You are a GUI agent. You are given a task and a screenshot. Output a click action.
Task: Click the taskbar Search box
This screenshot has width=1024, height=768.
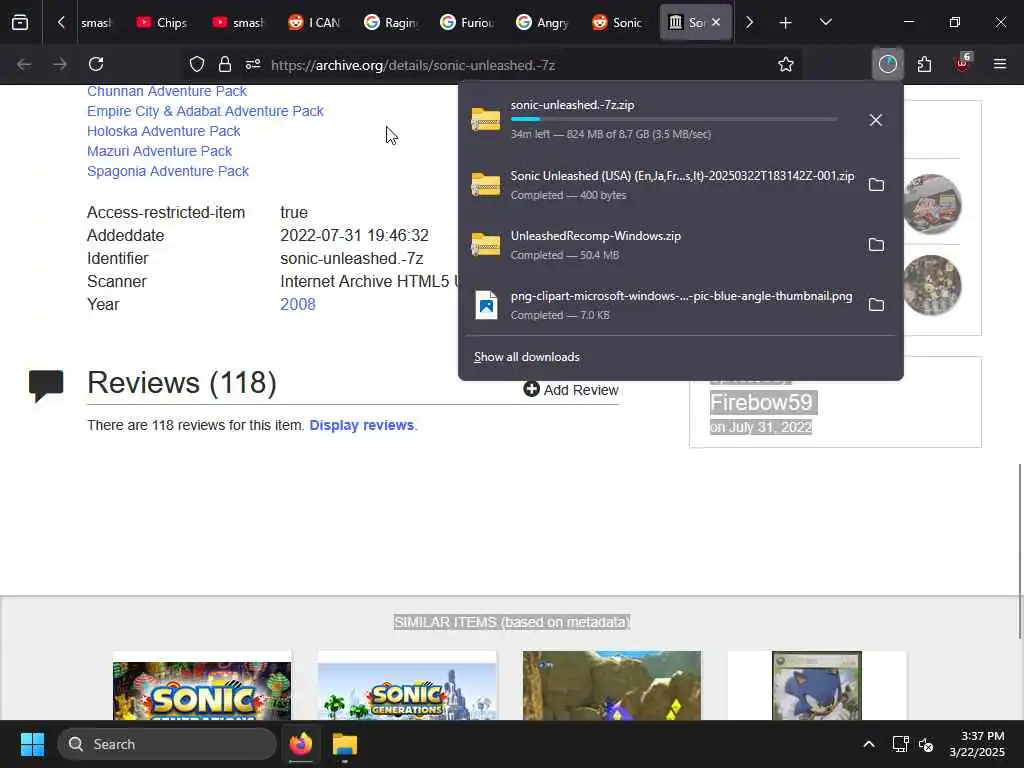[x=167, y=744]
